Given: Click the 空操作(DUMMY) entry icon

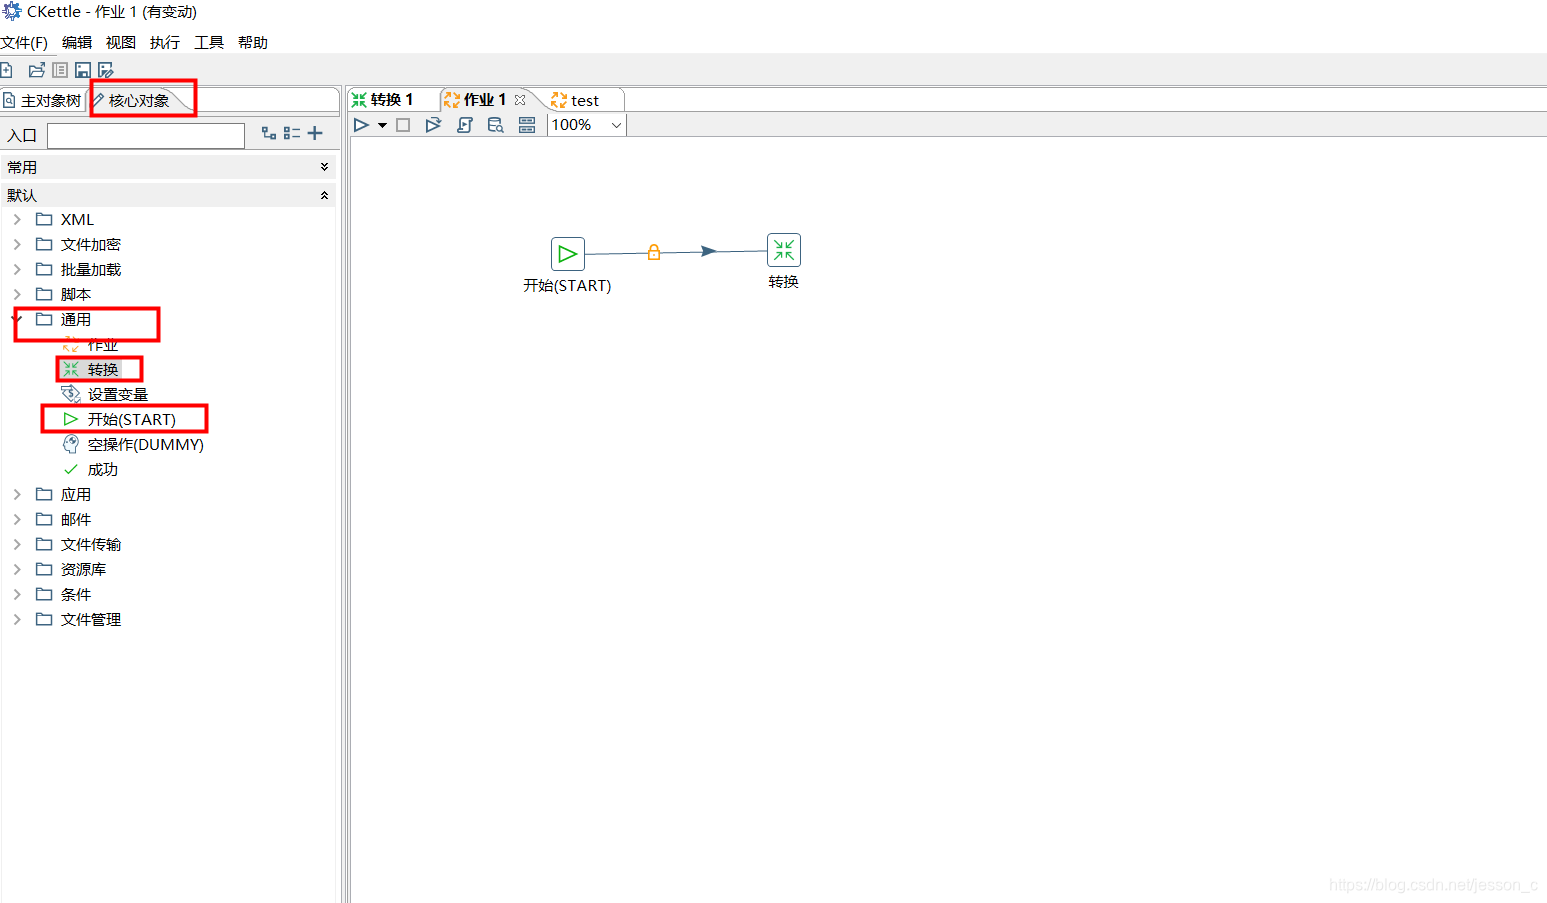Looking at the screenshot, I should 71,444.
